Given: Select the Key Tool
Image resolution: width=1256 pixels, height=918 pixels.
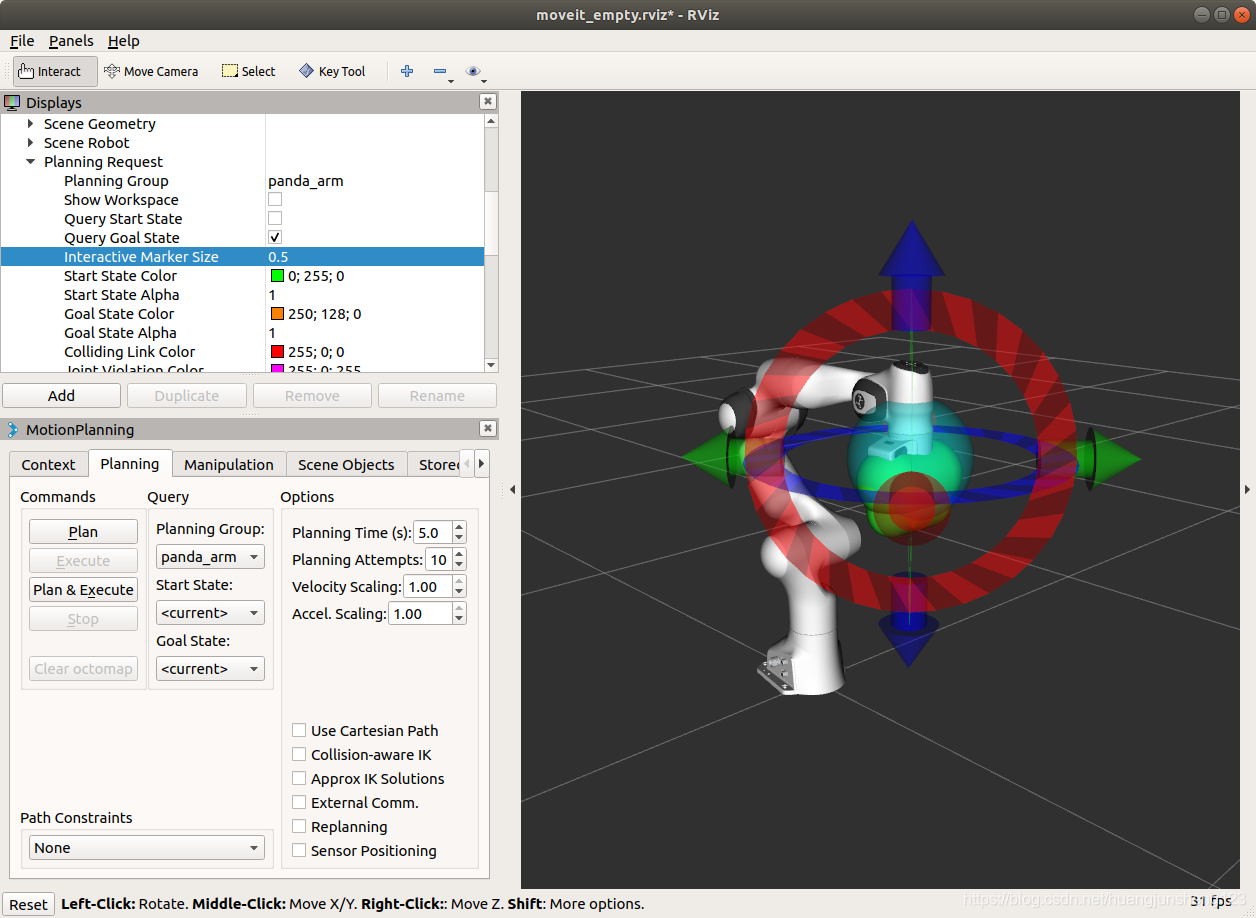Looking at the screenshot, I should (x=331, y=71).
